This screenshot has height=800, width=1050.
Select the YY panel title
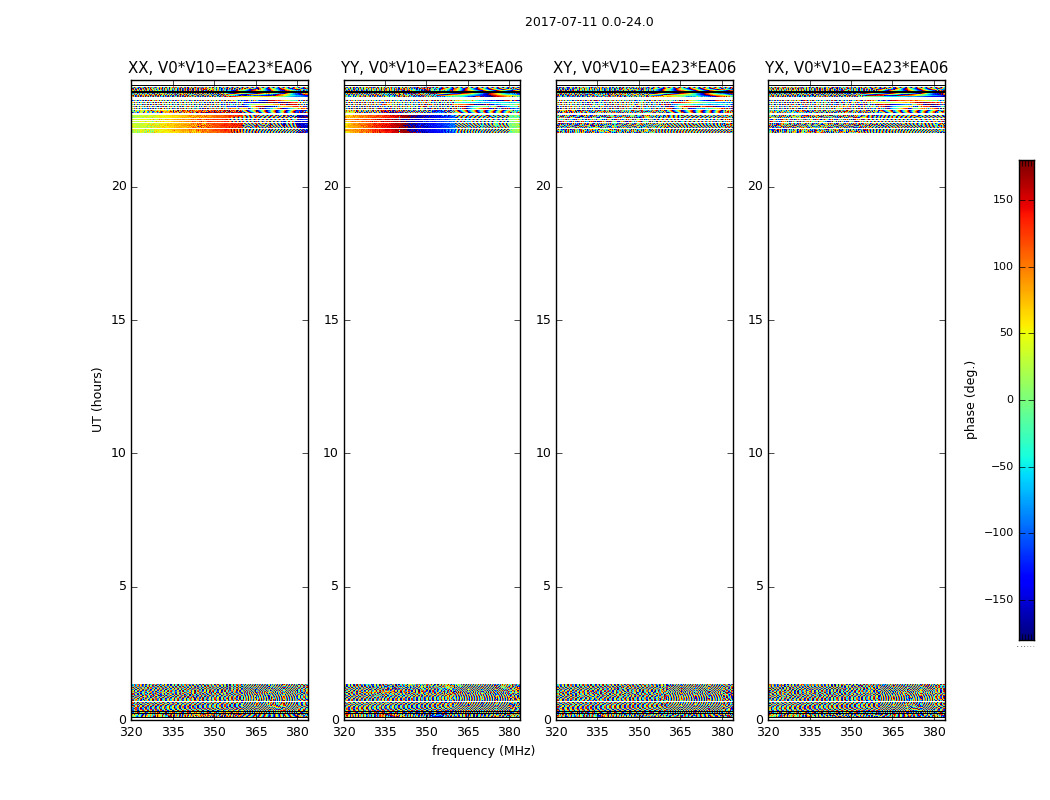[432, 68]
